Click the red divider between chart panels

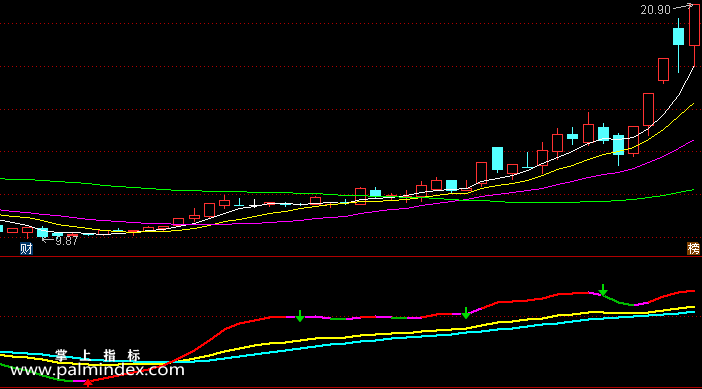(x=351, y=256)
